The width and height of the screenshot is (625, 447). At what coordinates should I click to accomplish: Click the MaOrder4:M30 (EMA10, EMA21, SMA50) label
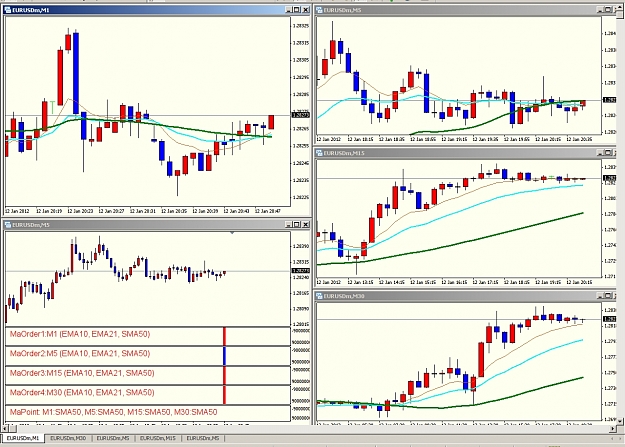pos(82,393)
